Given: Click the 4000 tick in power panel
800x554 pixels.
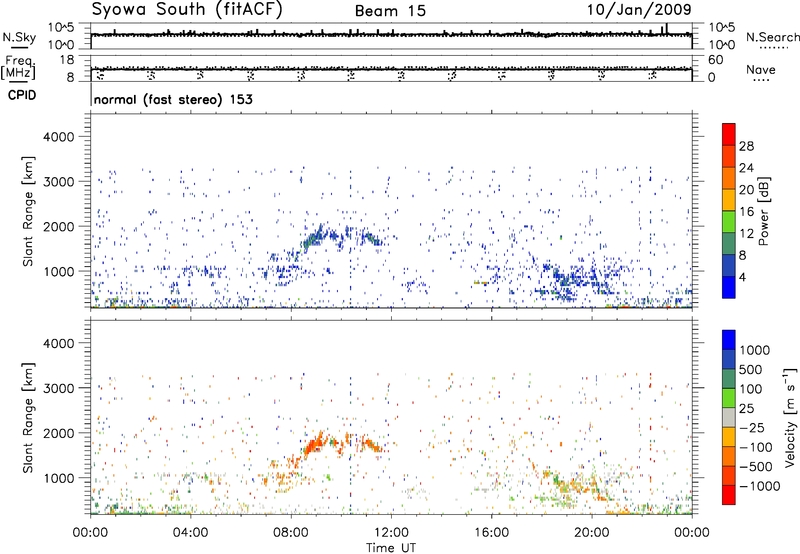Looking at the screenshot, I should click(x=58, y=137).
